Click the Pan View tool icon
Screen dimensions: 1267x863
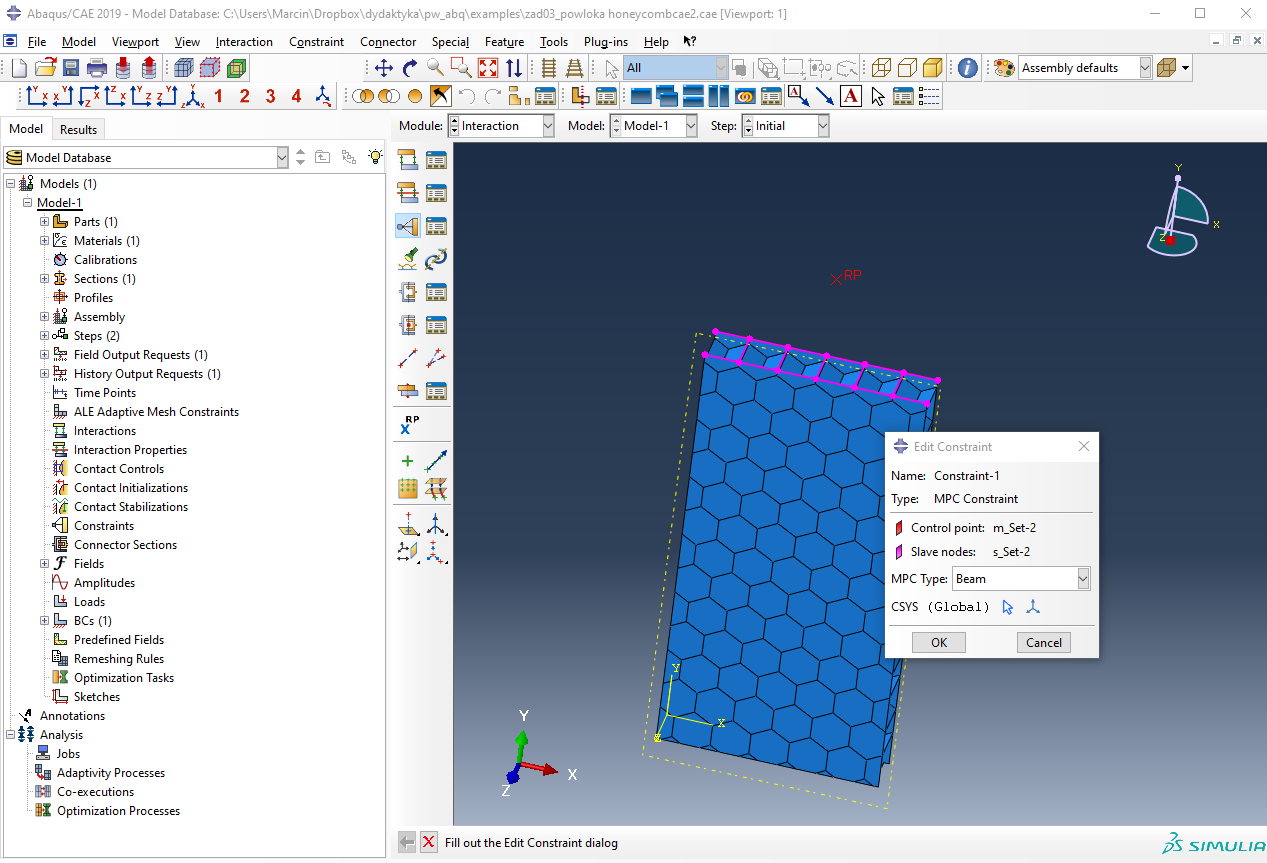pos(383,68)
